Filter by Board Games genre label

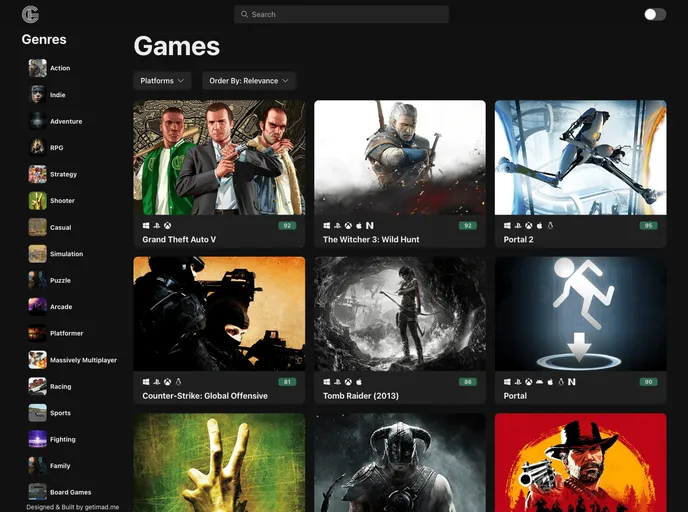[x=71, y=492]
